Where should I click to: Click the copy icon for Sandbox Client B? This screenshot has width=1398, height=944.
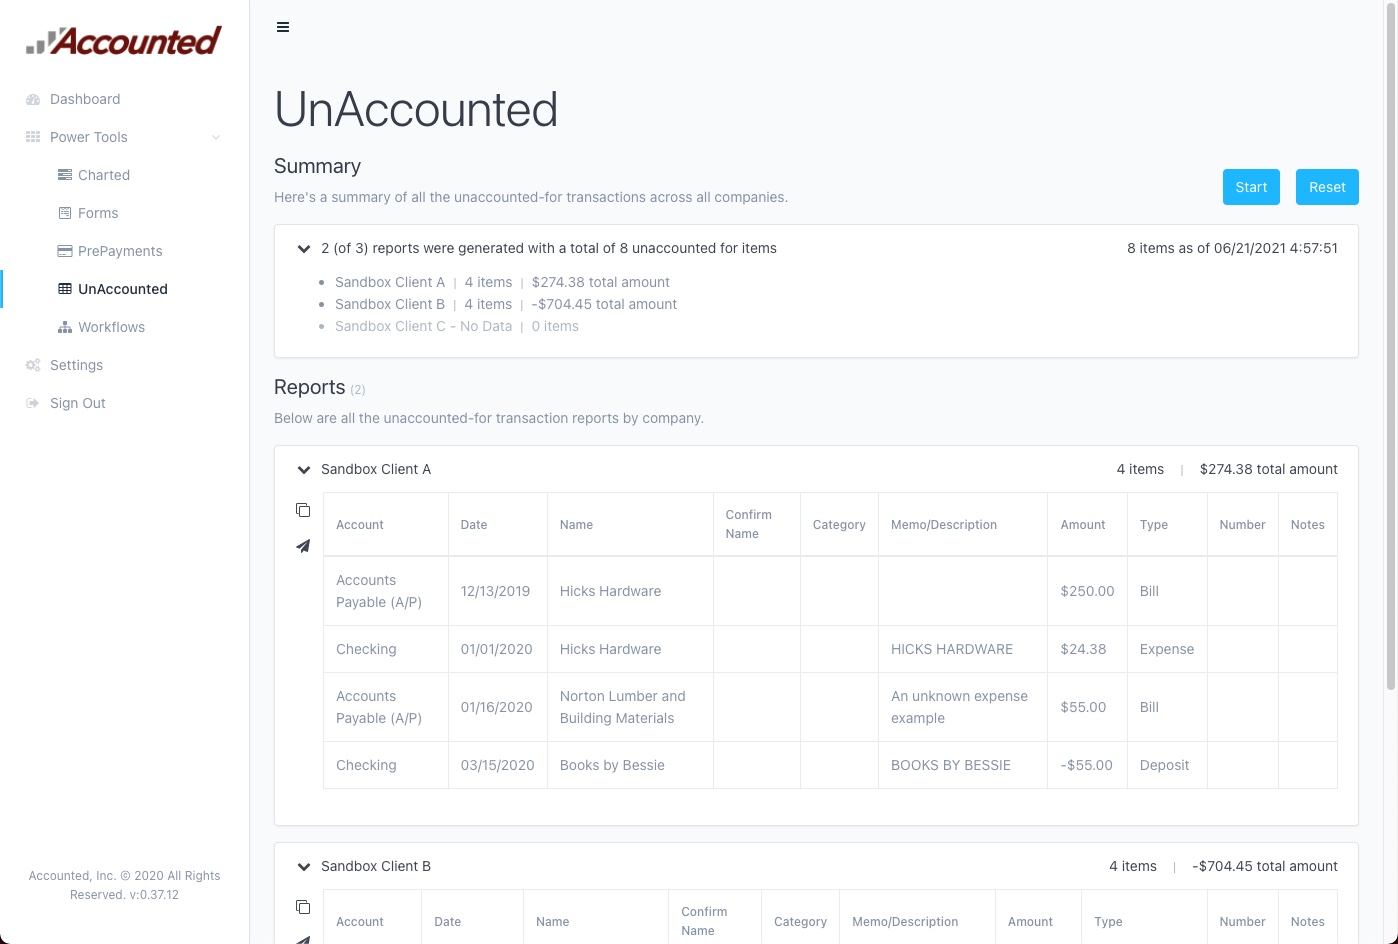(x=303, y=907)
